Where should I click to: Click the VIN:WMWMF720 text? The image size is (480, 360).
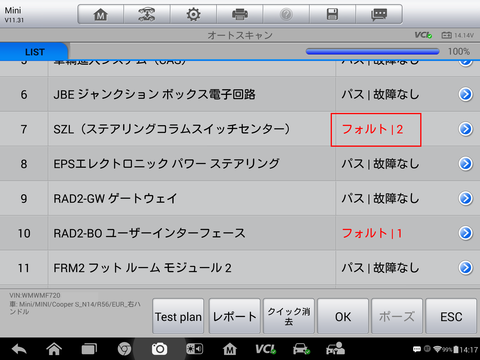tap(35, 295)
